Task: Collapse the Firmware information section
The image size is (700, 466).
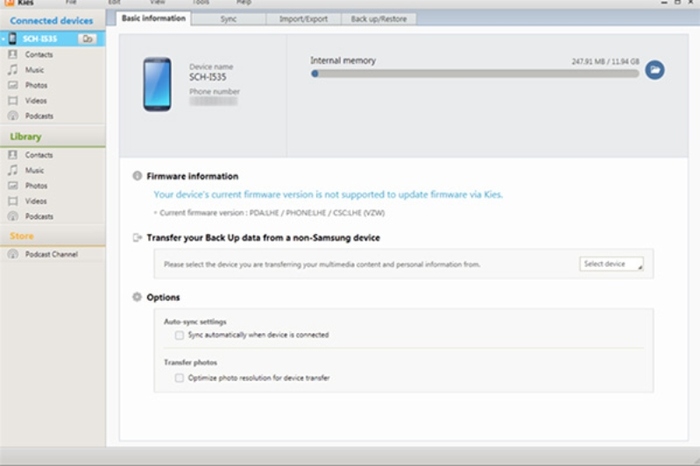Action: click(x=137, y=176)
